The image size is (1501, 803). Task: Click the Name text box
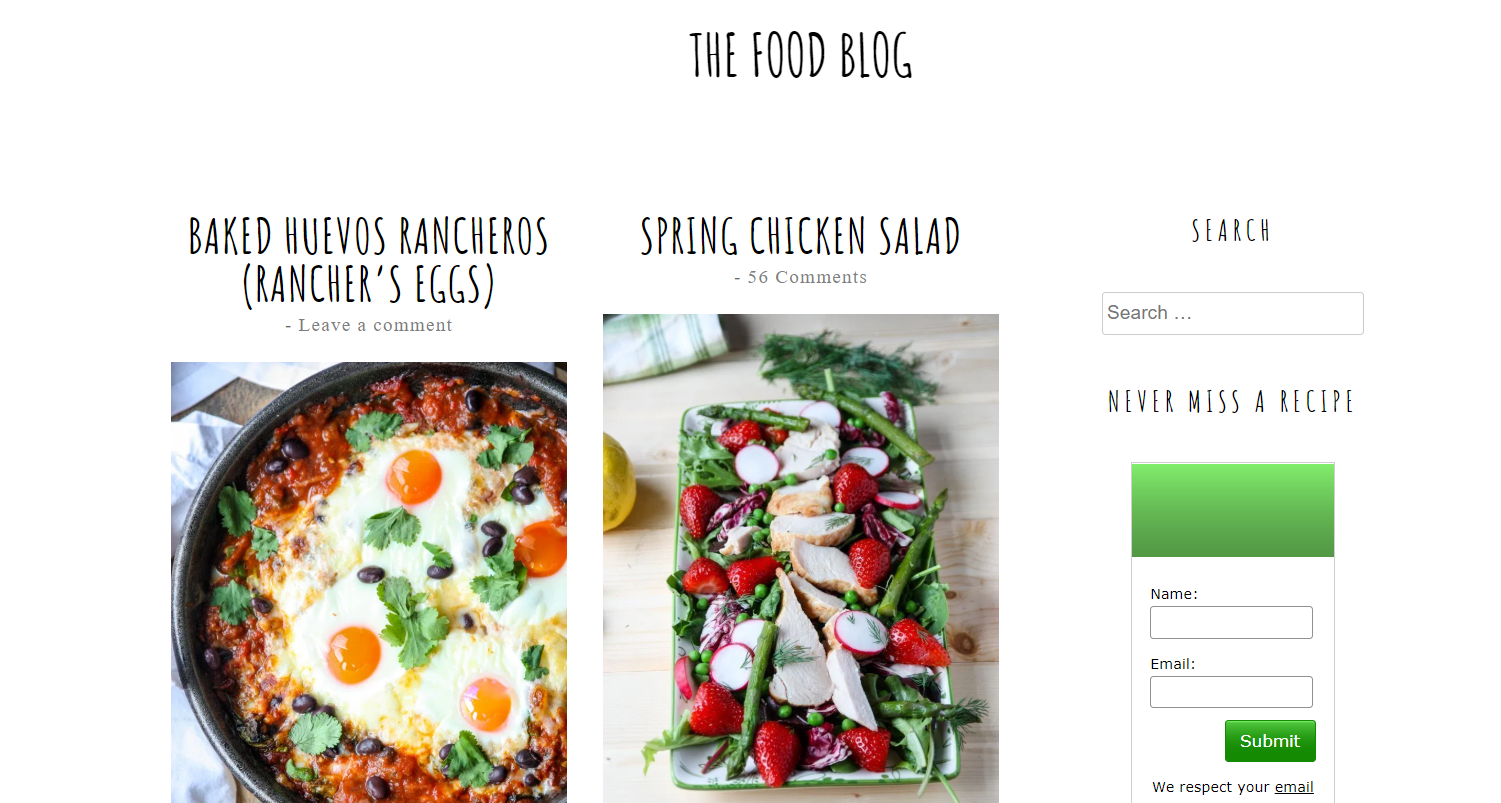point(1231,622)
